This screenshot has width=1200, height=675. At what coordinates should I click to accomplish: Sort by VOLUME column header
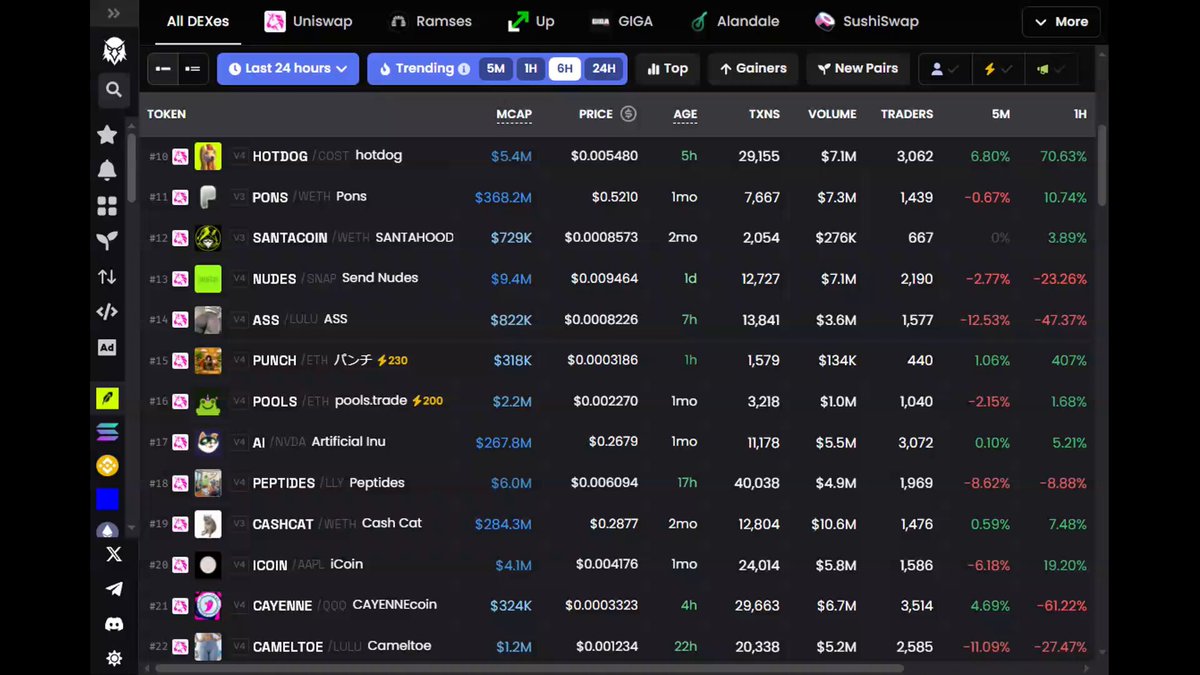[832, 114]
